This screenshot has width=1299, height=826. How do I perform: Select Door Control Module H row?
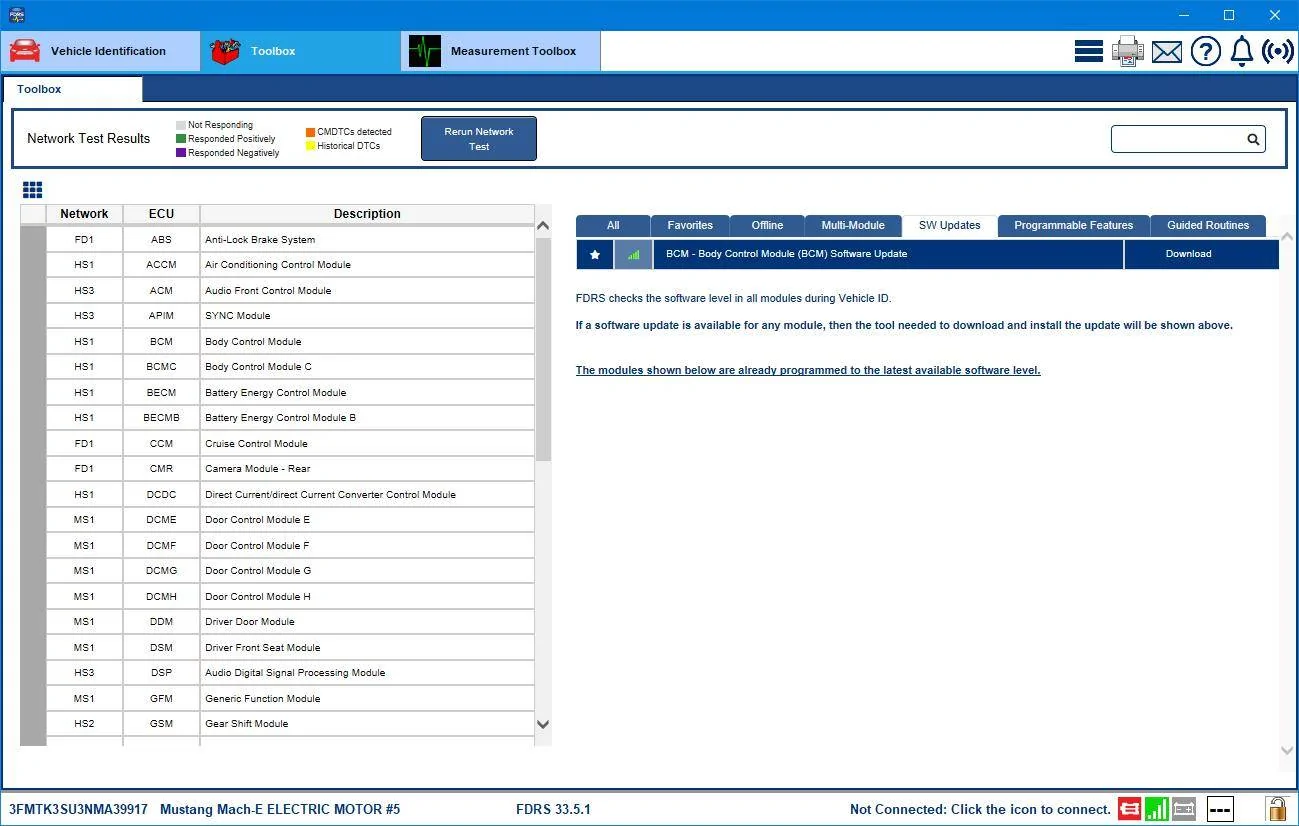pos(290,597)
